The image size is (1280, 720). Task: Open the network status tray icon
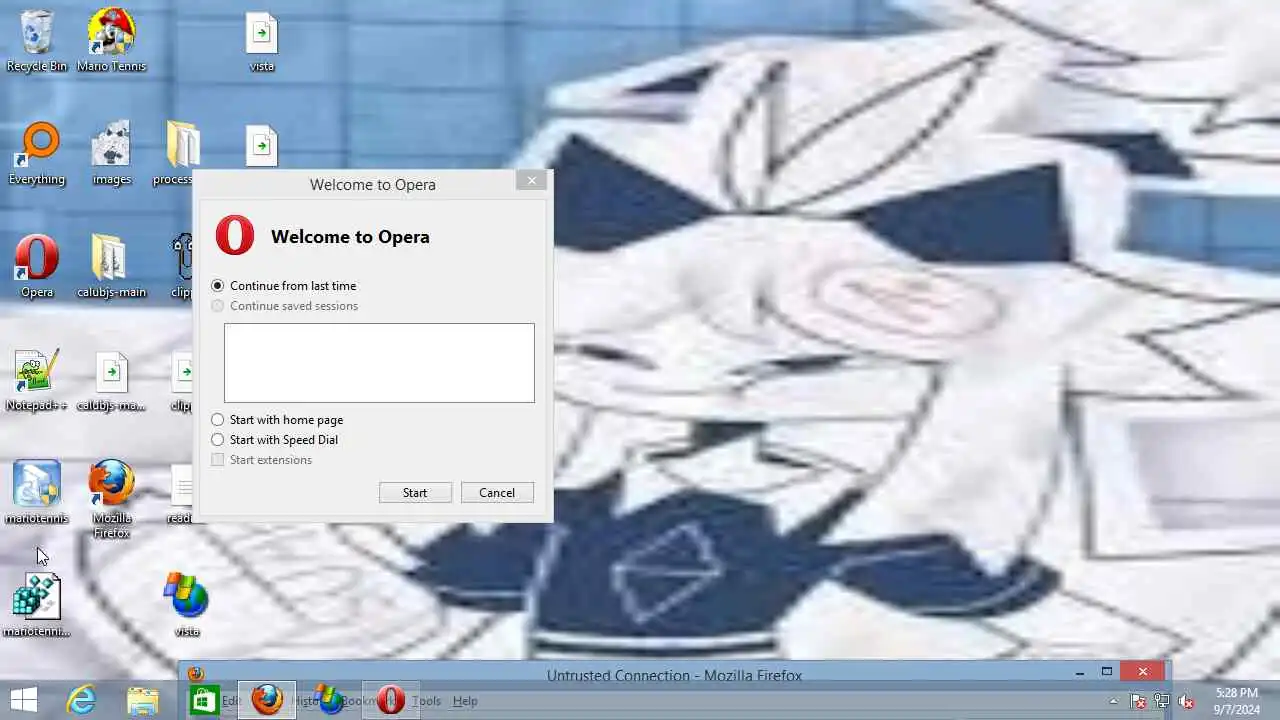tap(1162, 701)
